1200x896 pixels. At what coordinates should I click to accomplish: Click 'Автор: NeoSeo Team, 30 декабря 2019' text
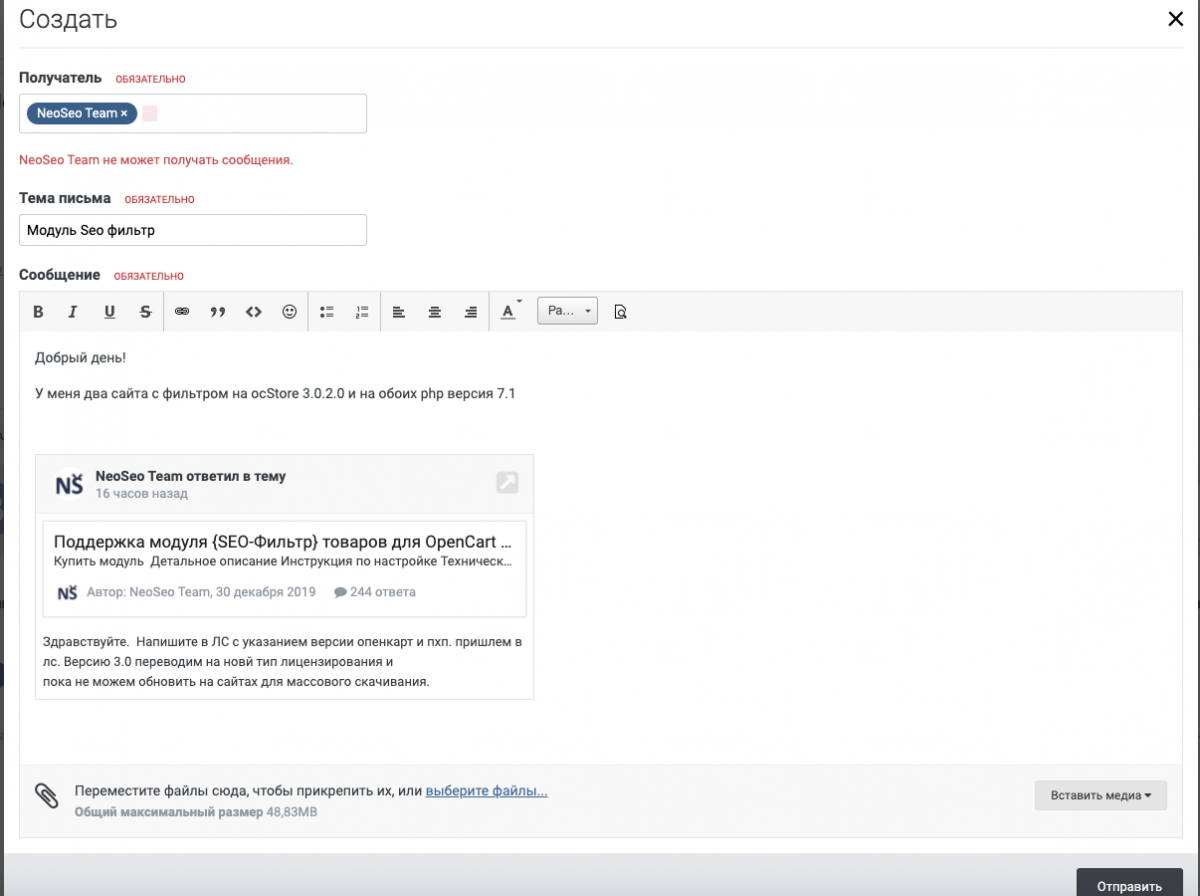(x=201, y=592)
